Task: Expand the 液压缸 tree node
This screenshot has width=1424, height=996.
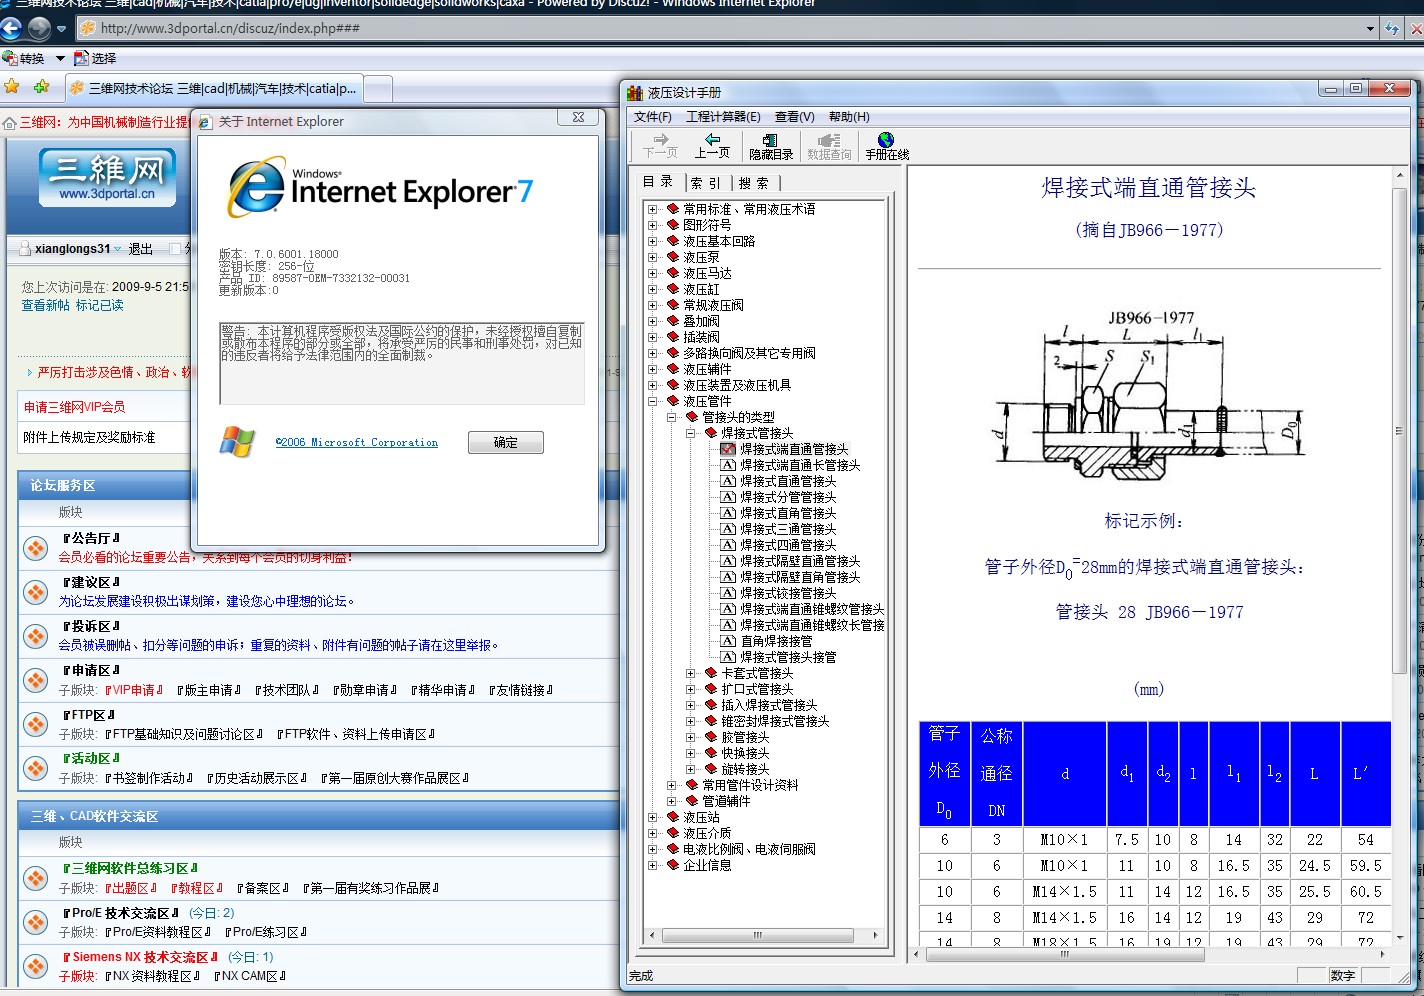Action: tap(652, 289)
